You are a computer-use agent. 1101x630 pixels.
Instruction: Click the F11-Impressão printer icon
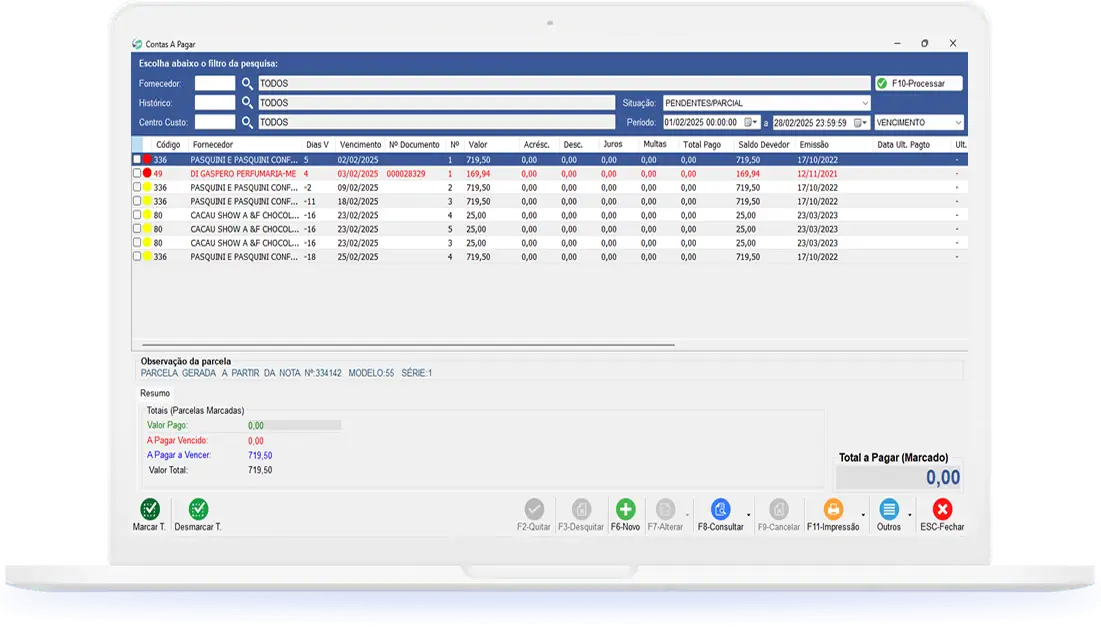tap(832, 509)
